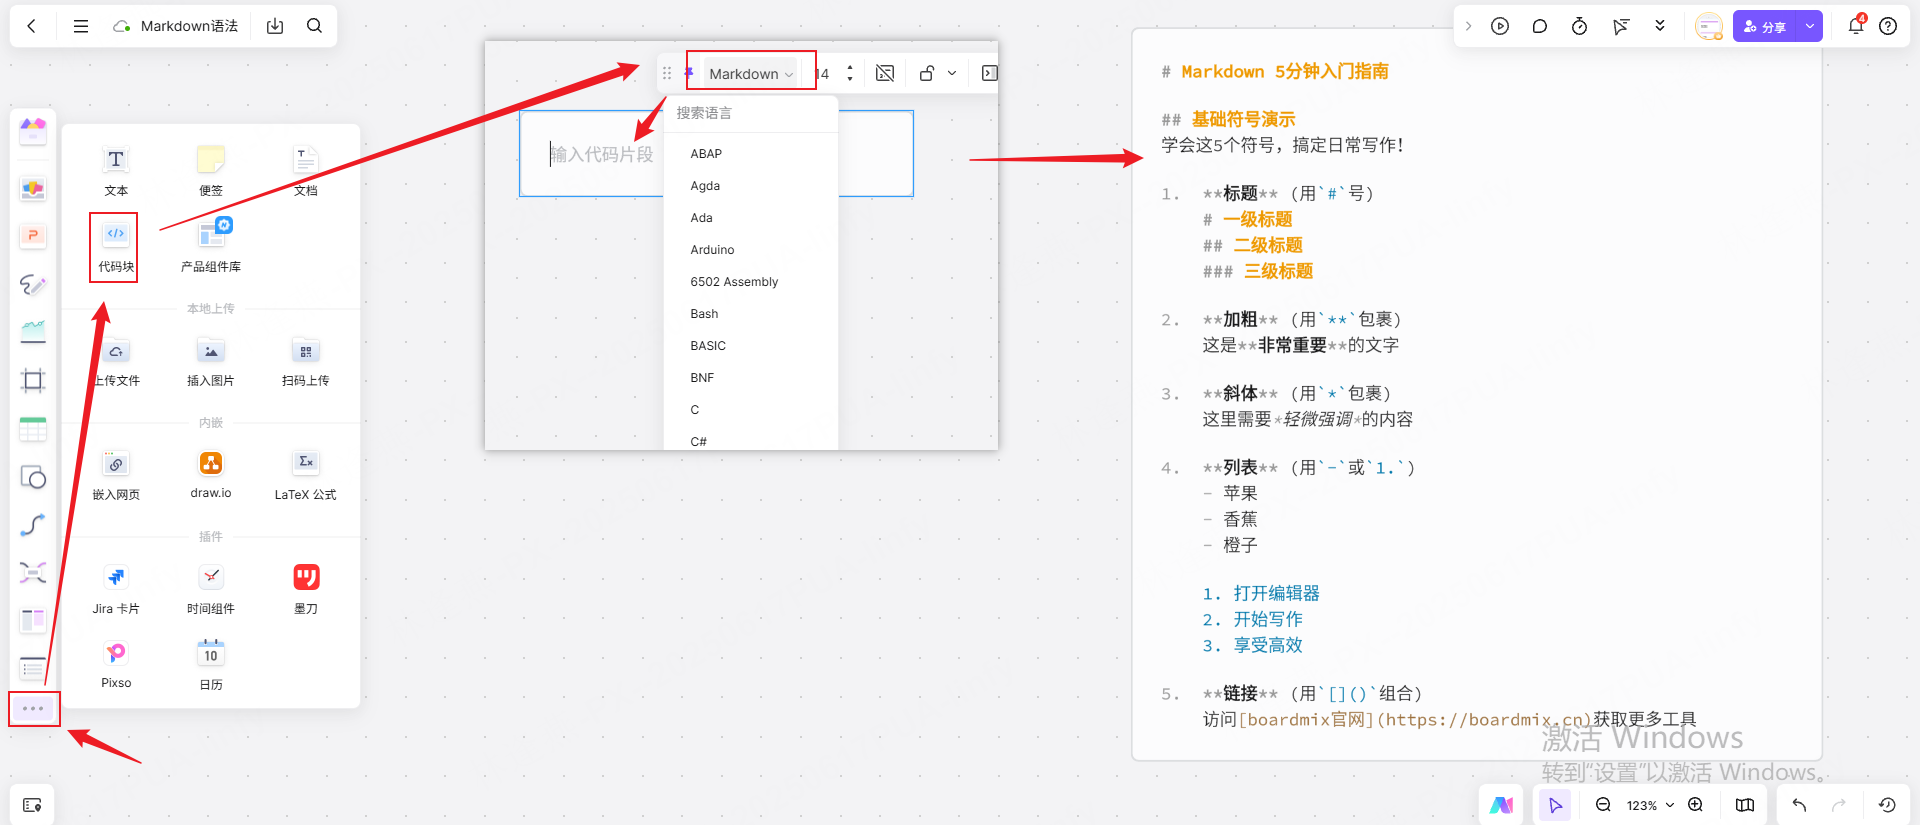
Task: Open the timer stopwatch tool
Action: 1580,26
